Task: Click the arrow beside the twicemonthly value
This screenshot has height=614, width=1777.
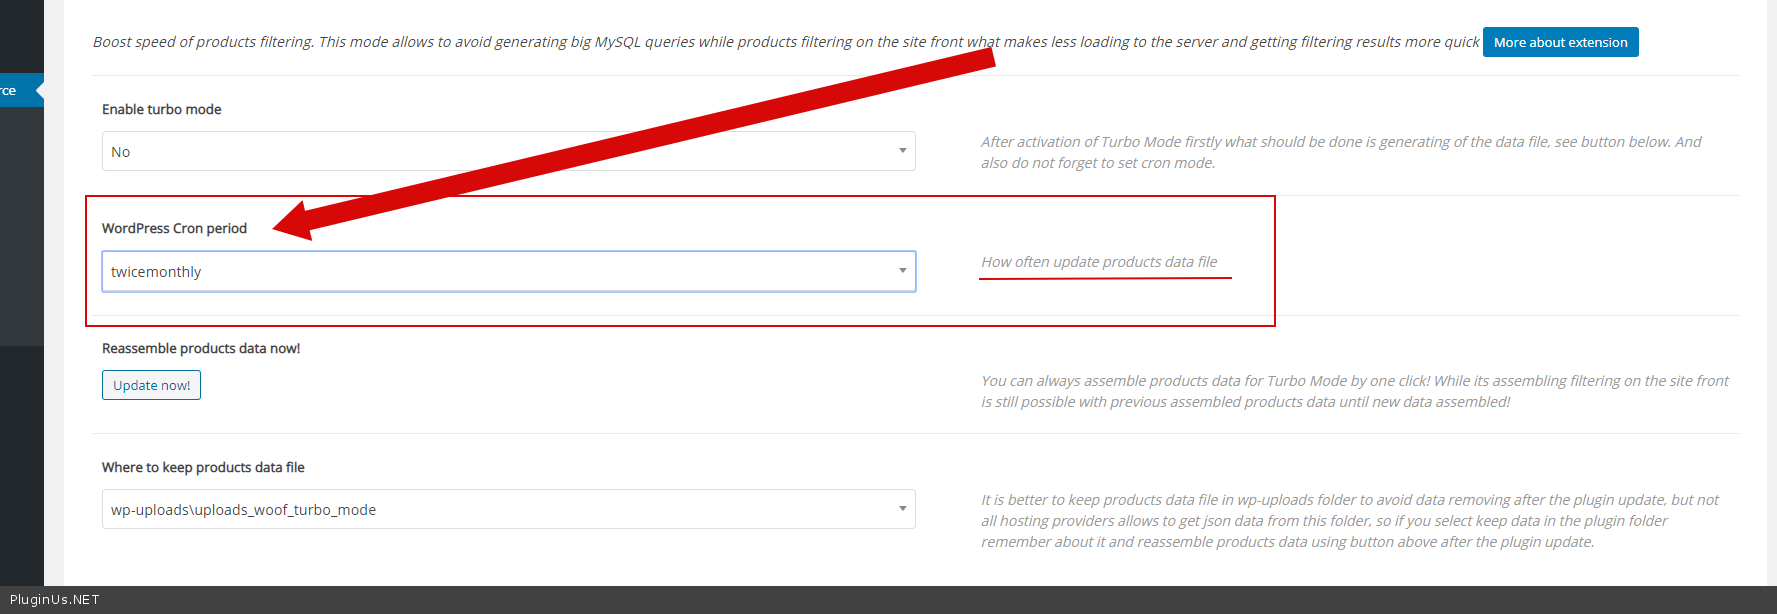Action: point(902,271)
